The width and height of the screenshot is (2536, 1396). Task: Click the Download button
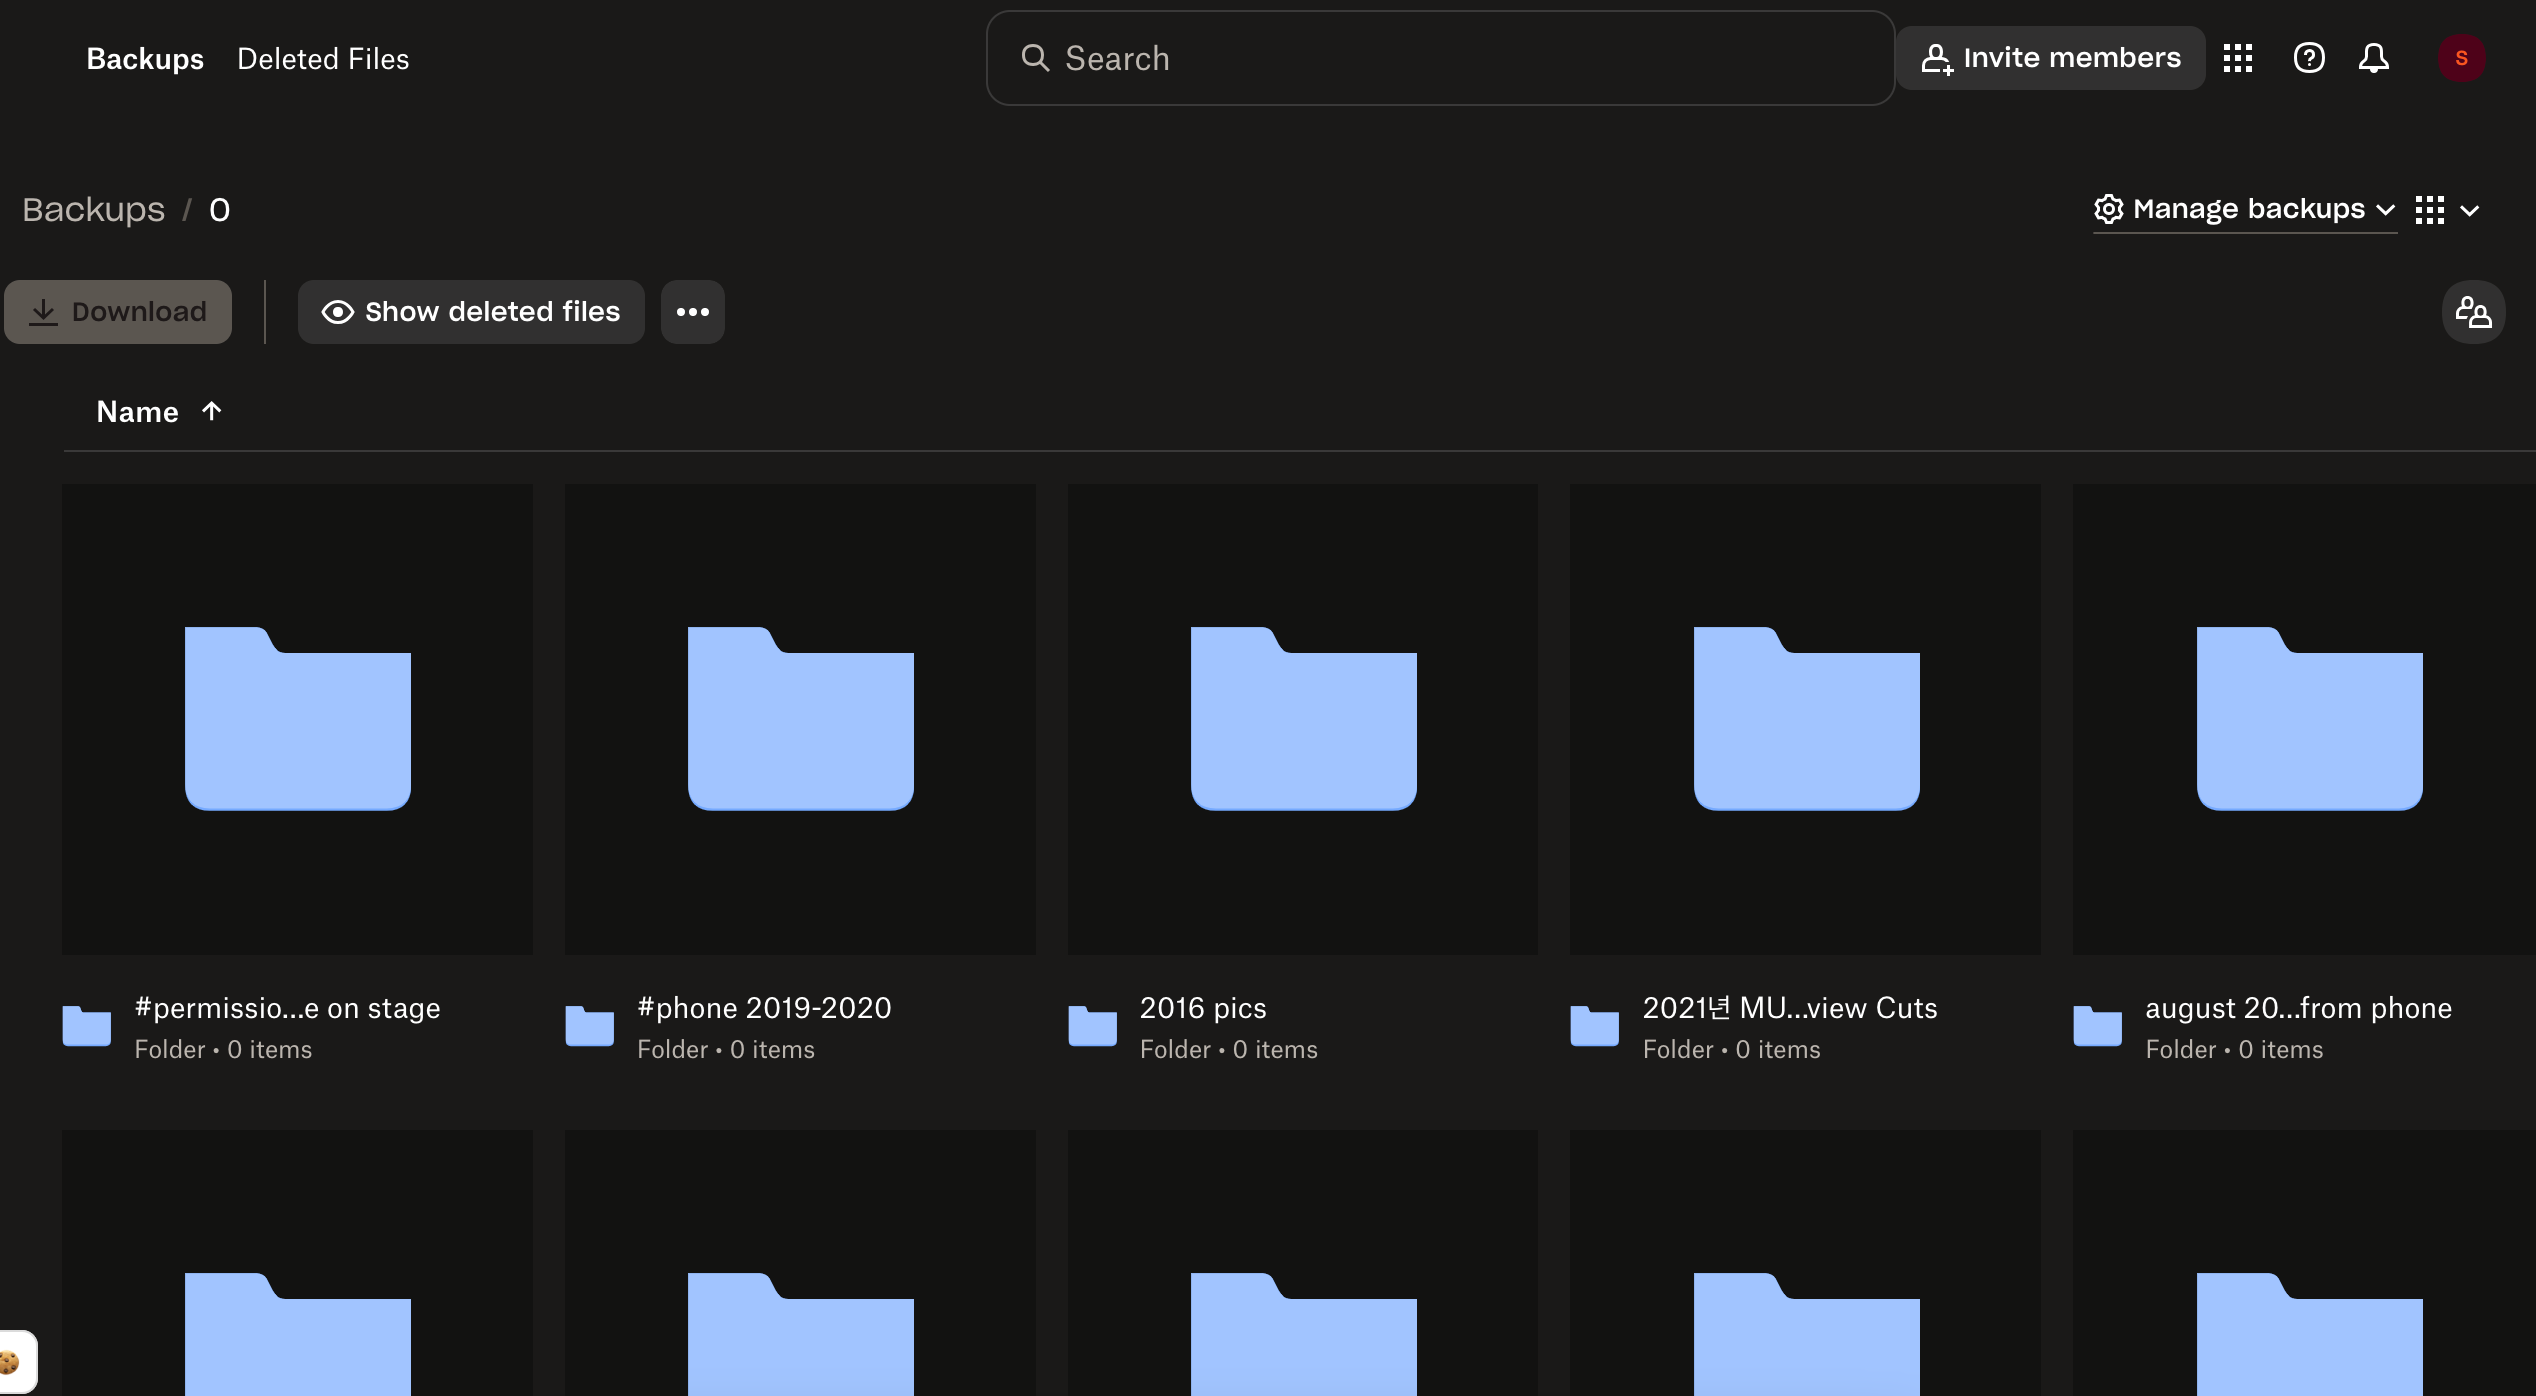(x=118, y=312)
